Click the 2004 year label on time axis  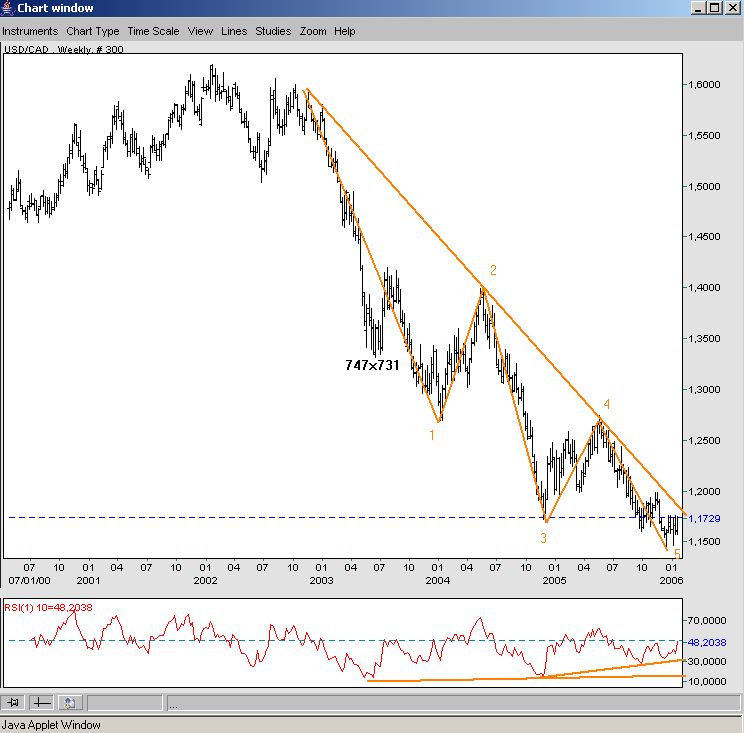coord(437,580)
